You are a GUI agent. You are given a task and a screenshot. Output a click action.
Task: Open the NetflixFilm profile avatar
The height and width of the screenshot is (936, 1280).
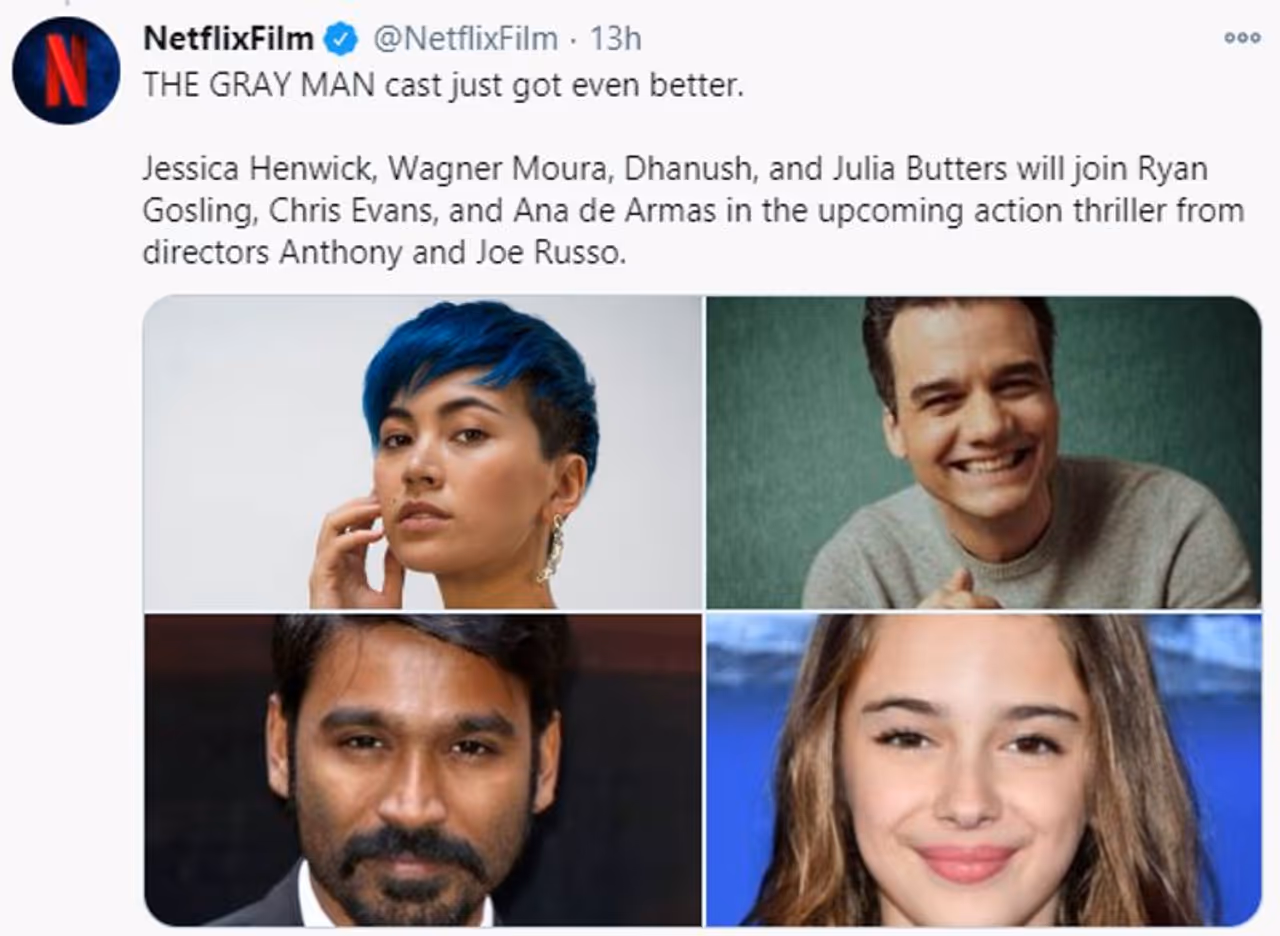coord(66,70)
